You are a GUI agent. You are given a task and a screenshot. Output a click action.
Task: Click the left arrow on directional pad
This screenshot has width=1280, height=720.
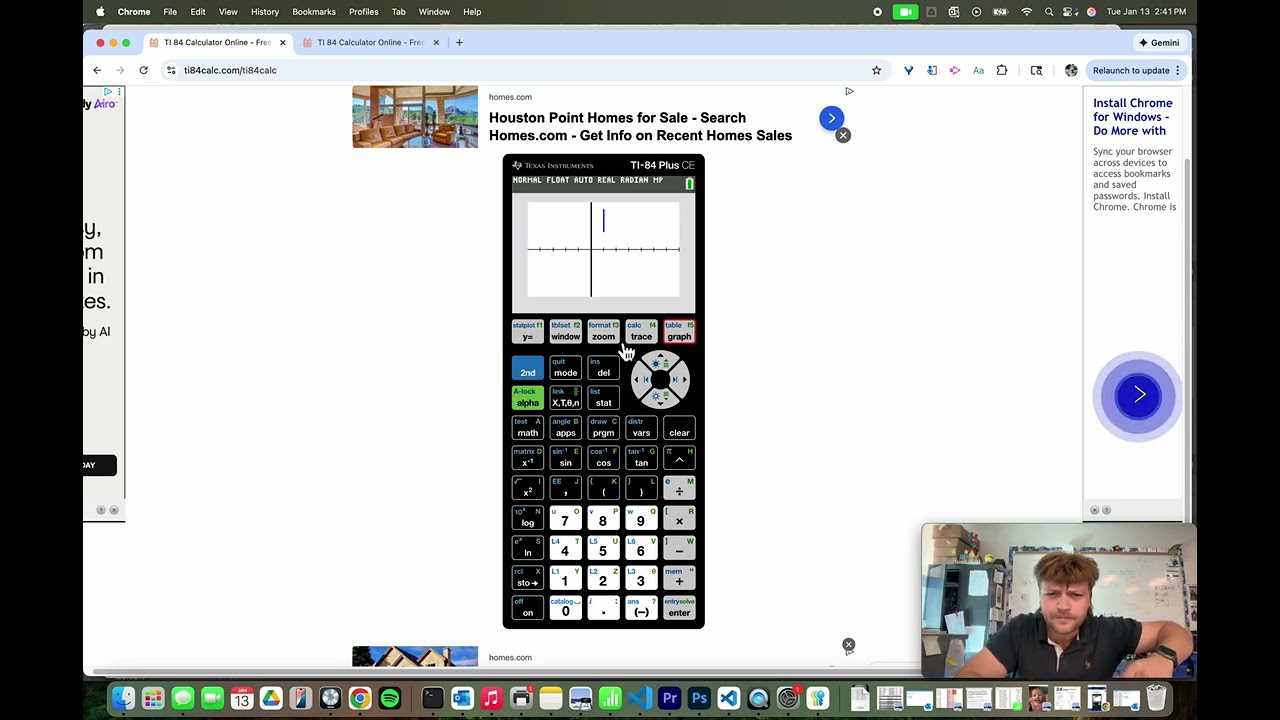(639, 379)
